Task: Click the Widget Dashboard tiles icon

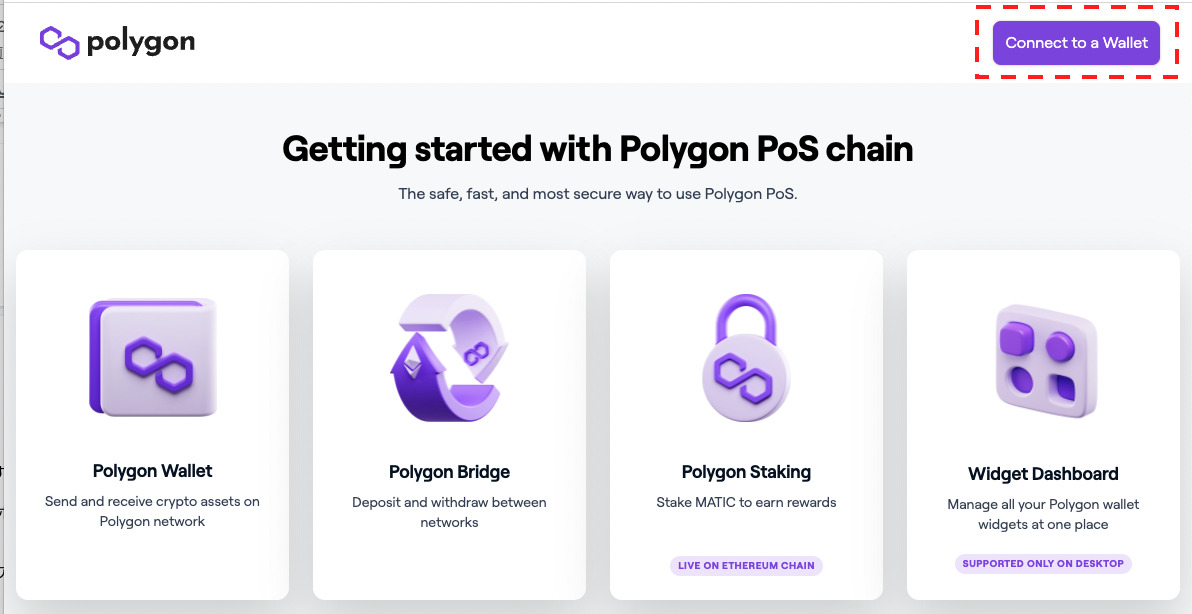Action: (1044, 360)
